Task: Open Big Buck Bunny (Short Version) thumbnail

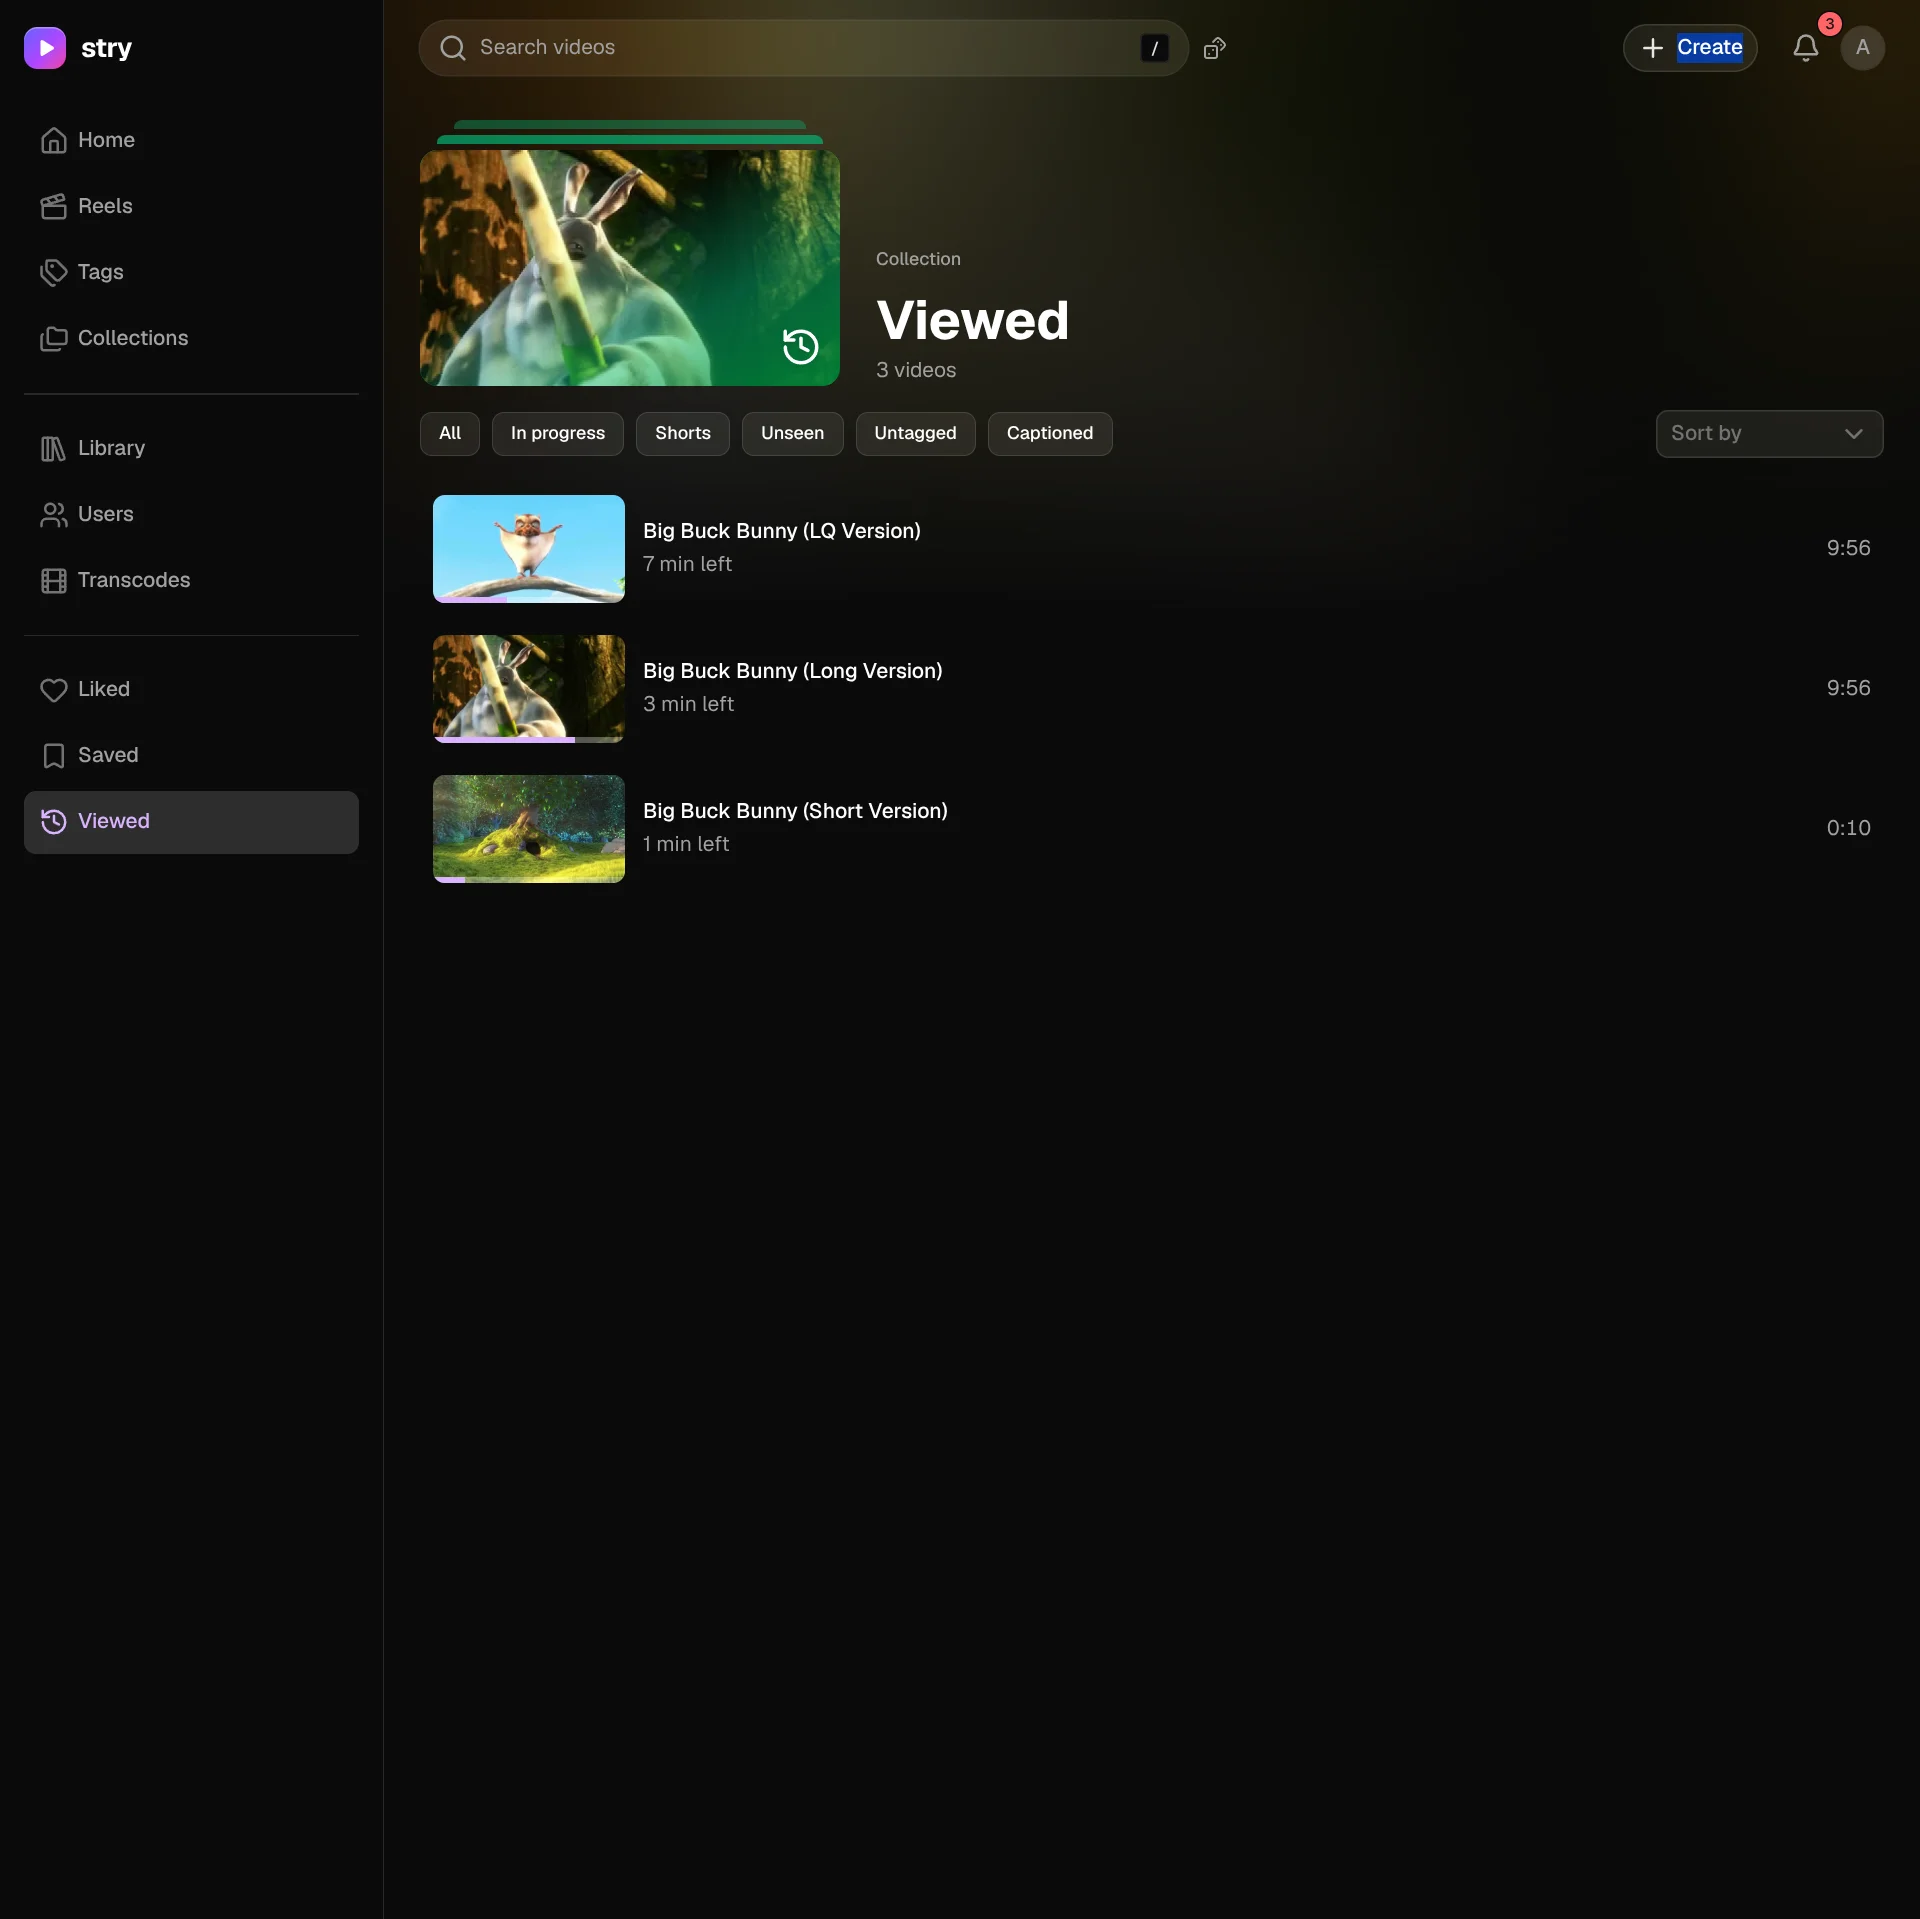Action: tap(529, 829)
